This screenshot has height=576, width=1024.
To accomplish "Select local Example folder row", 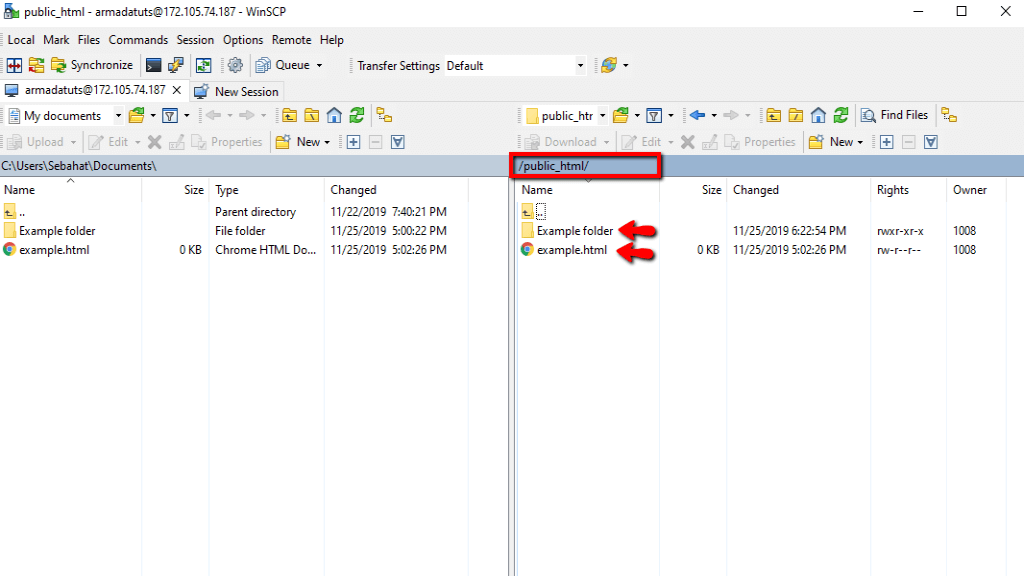I will (235, 231).
